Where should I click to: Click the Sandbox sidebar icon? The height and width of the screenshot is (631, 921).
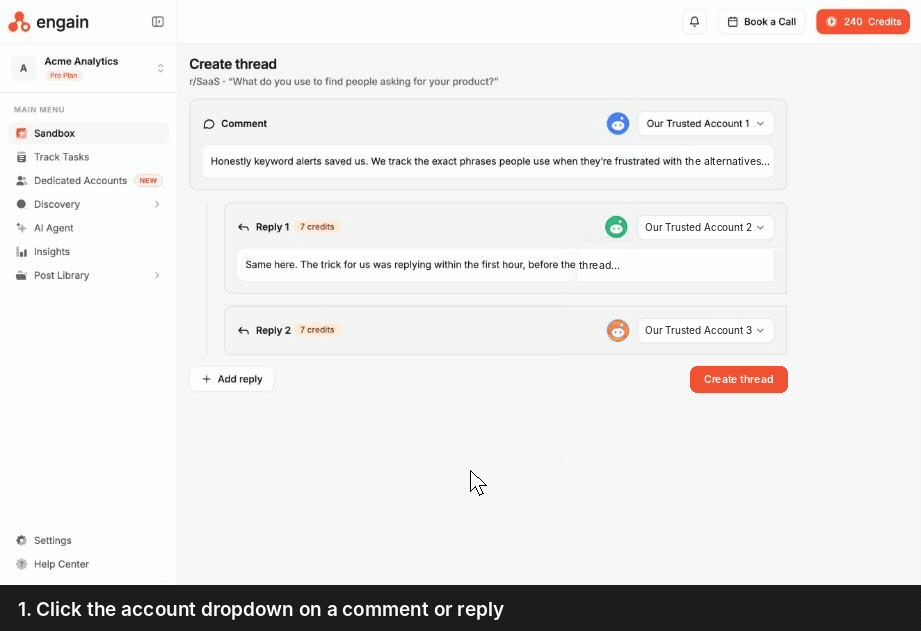click(x=21, y=133)
